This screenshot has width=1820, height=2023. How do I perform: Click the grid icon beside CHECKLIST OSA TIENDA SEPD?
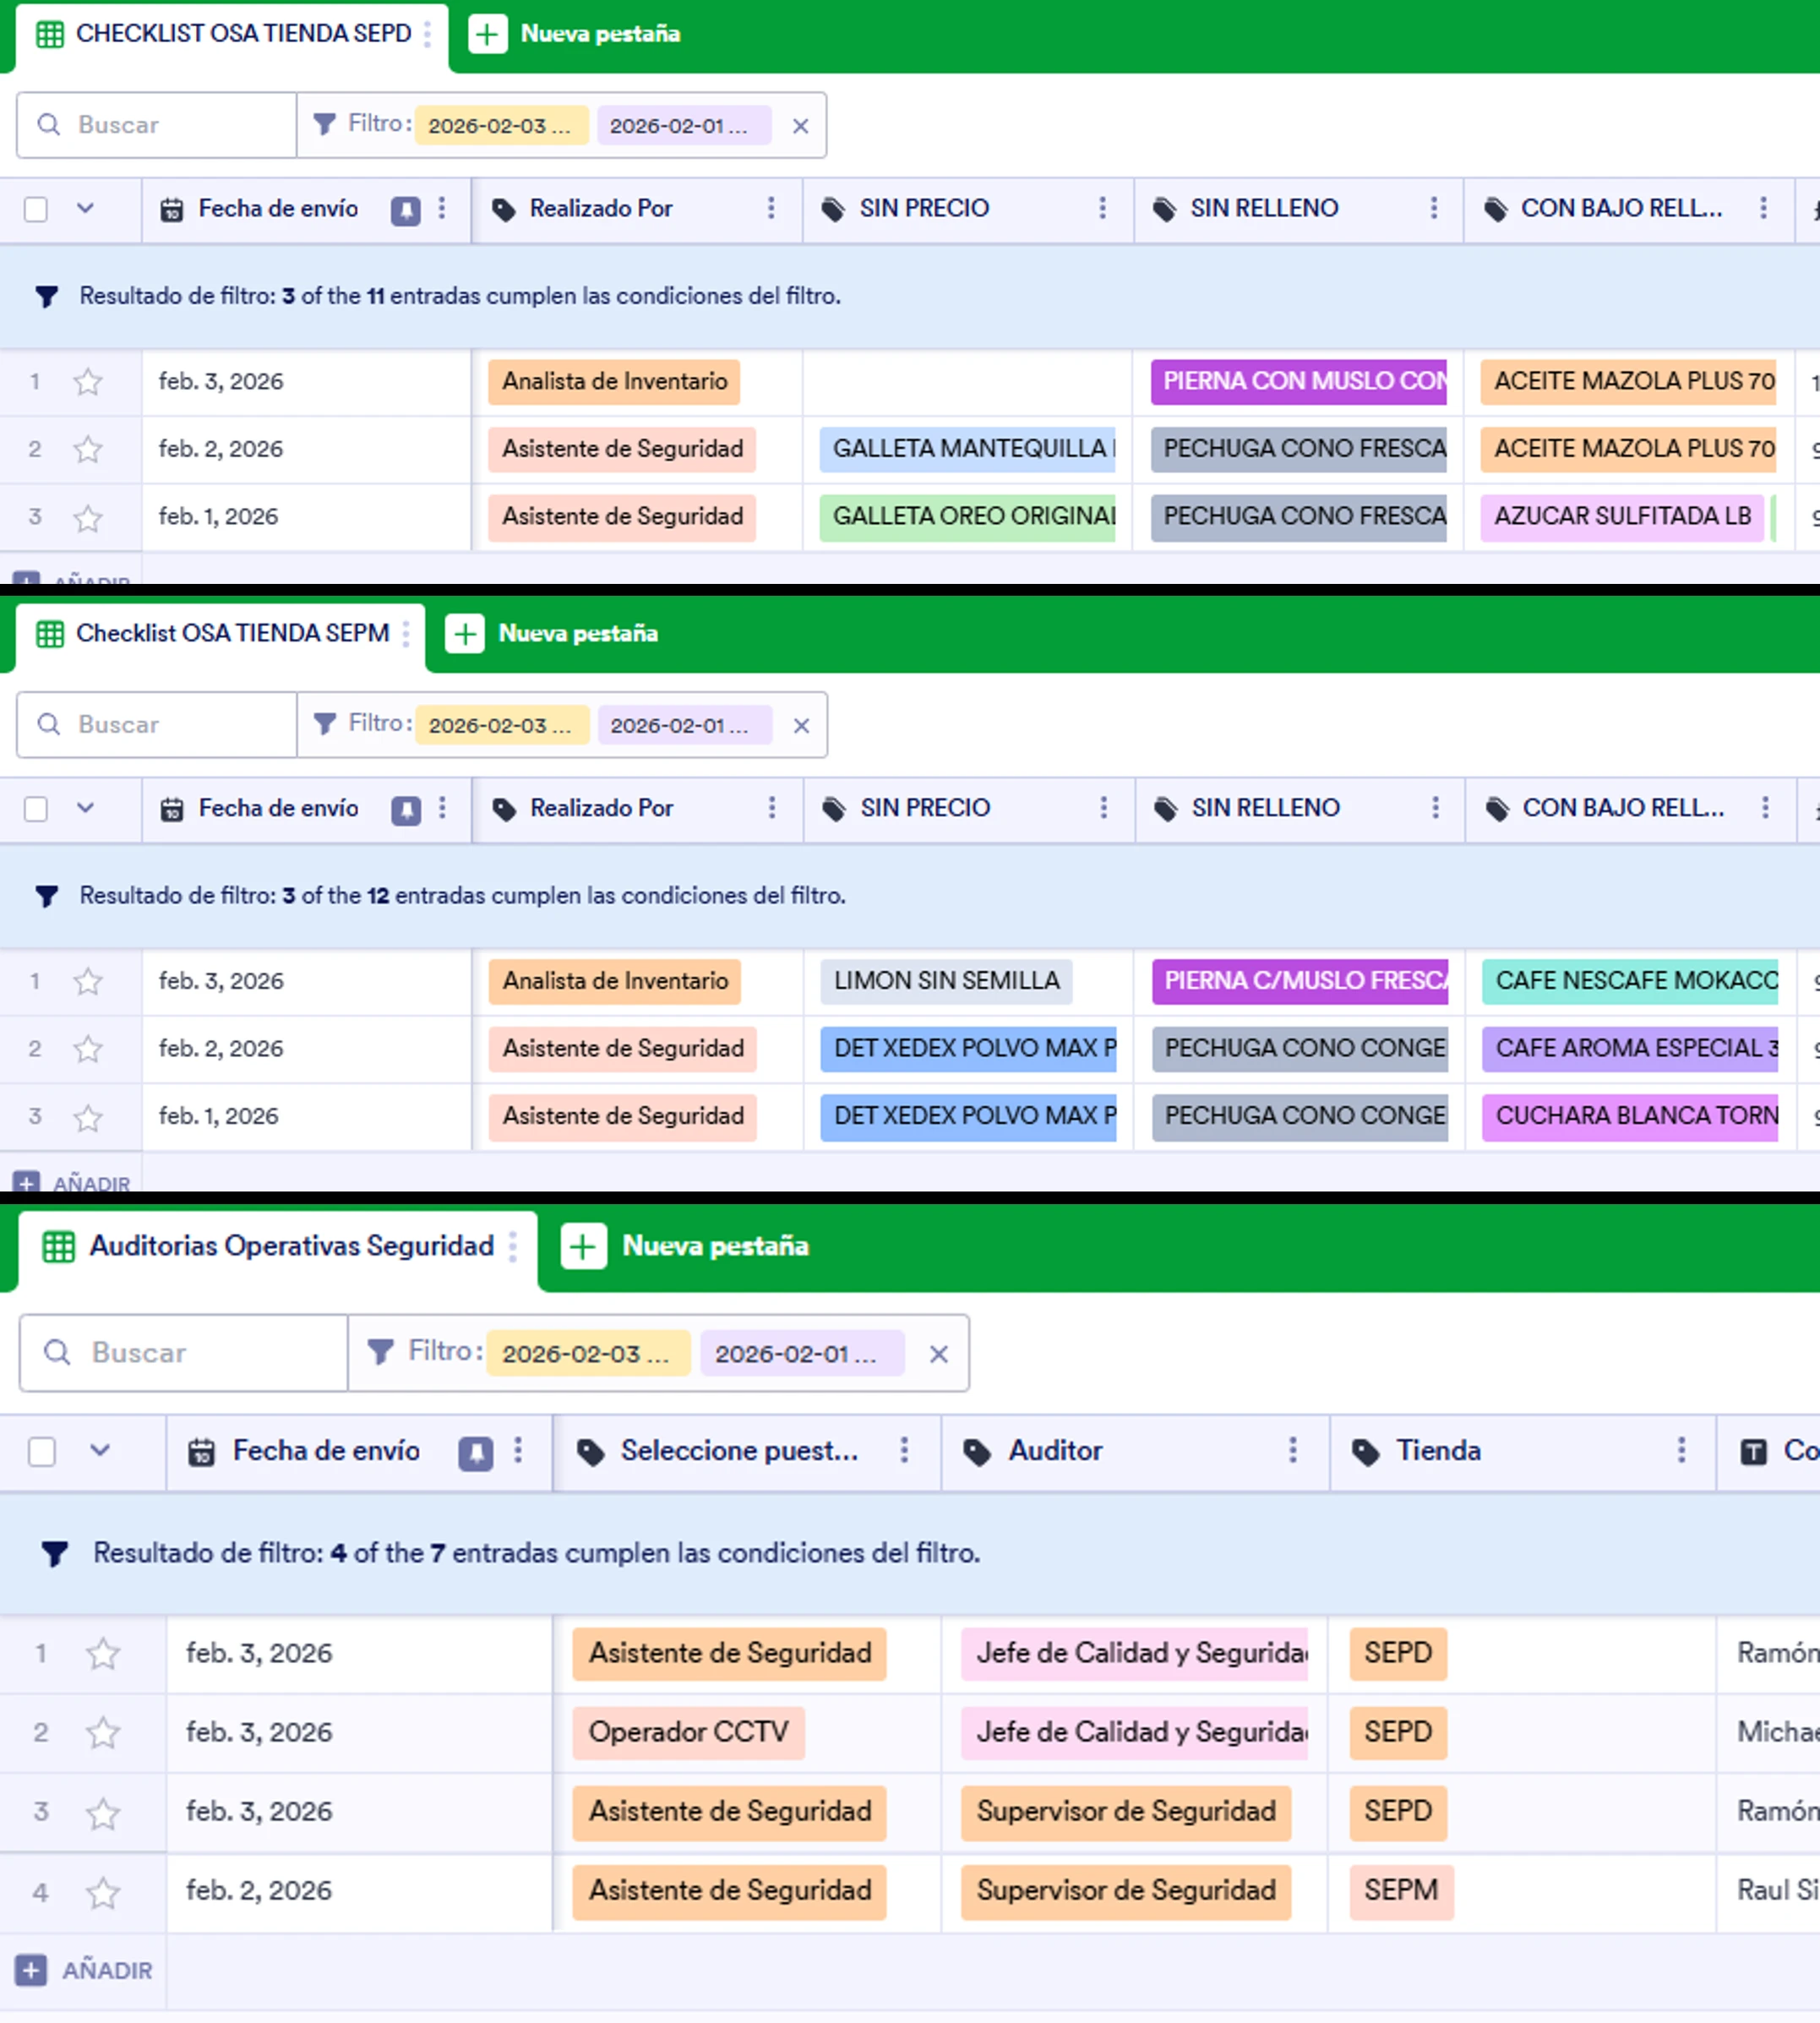click(48, 33)
